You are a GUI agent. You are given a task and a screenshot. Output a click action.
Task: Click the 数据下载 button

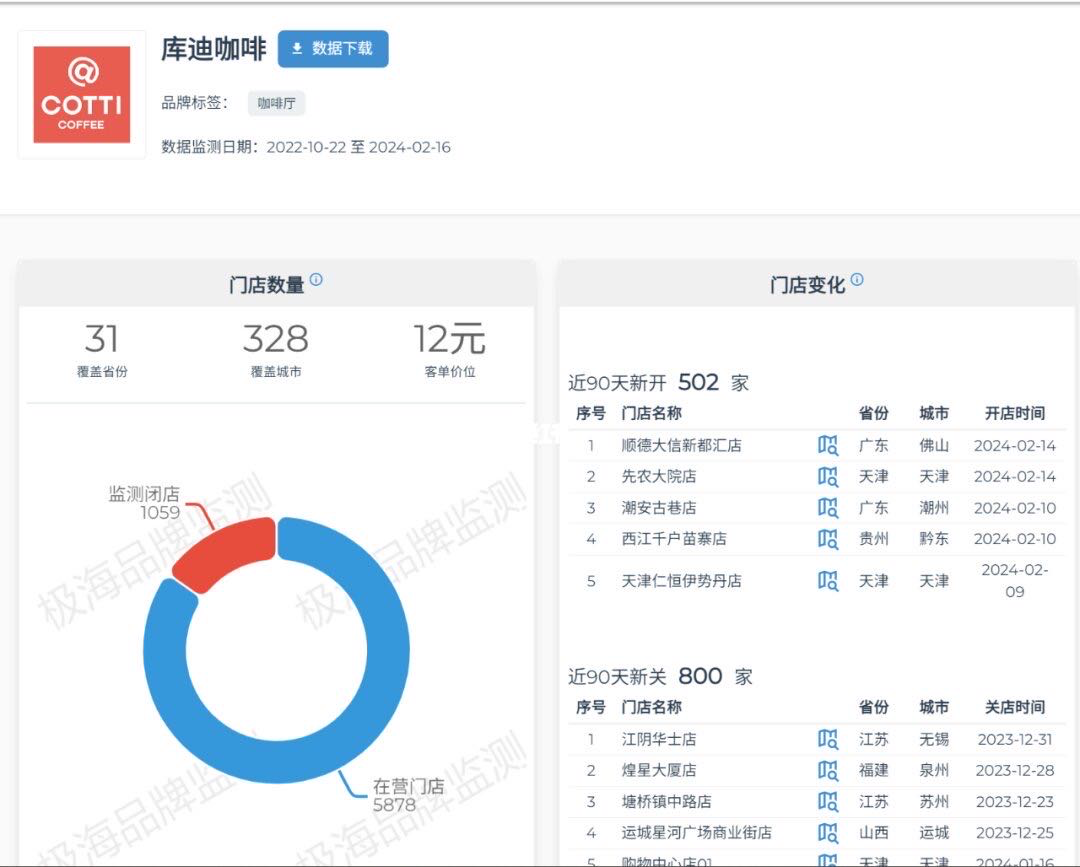pos(333,49)
